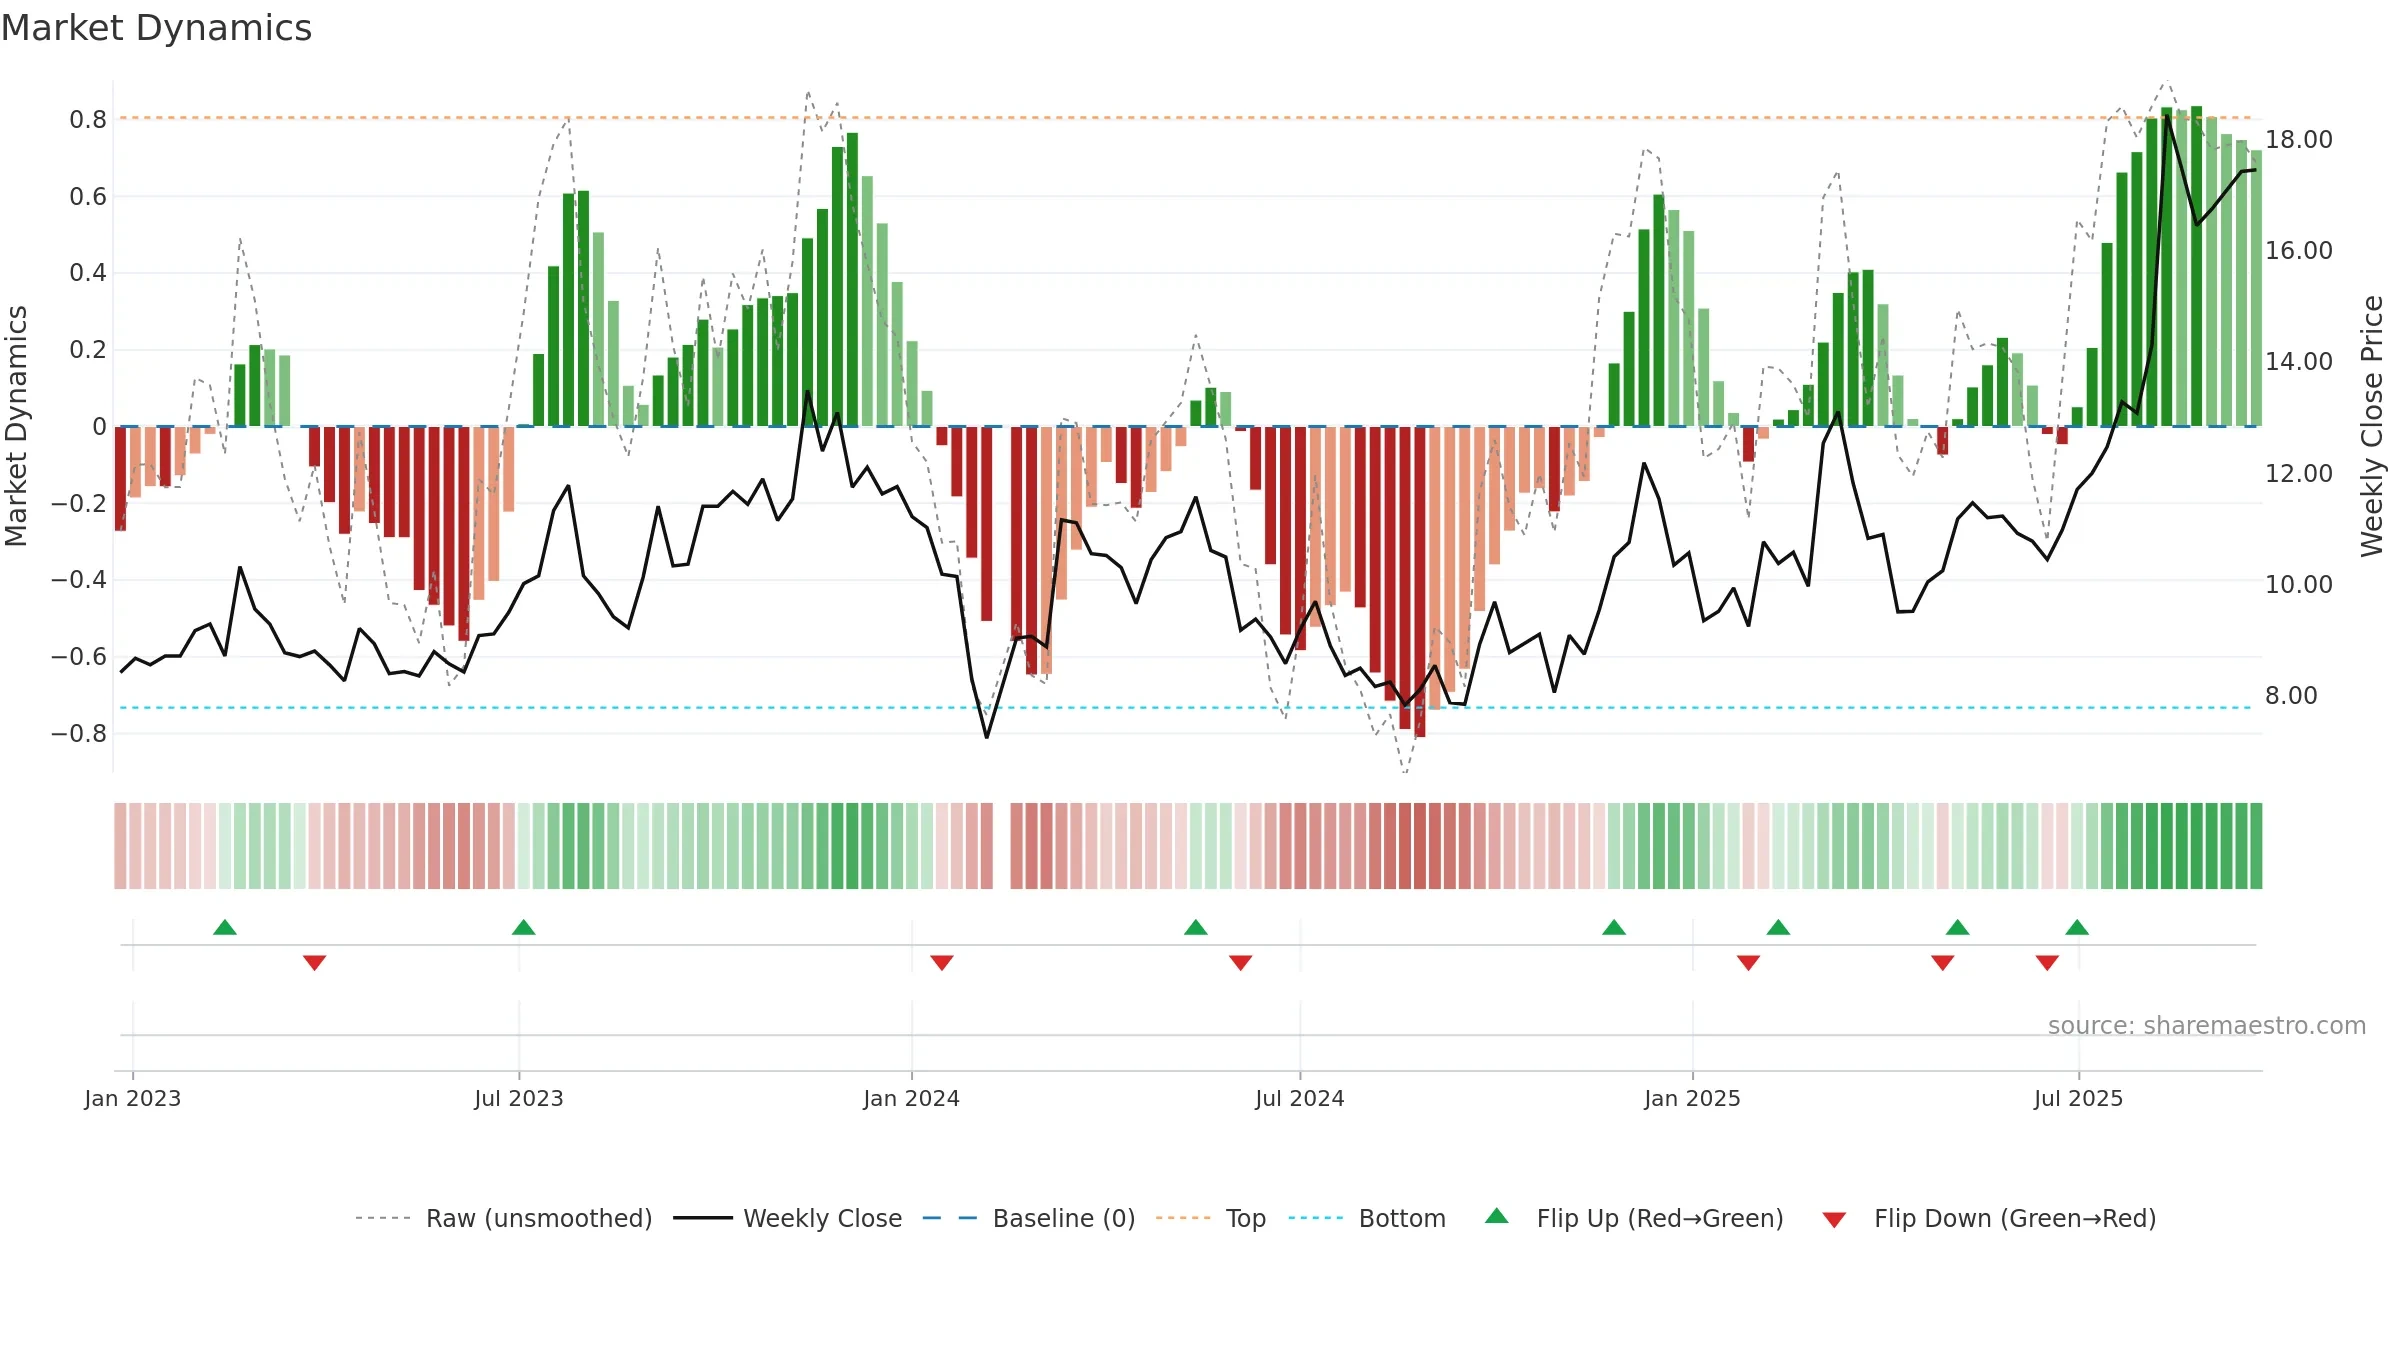Click the Jan 2023 axis label
Screen dimensions: 2400x1350
tap(133, 1098)
